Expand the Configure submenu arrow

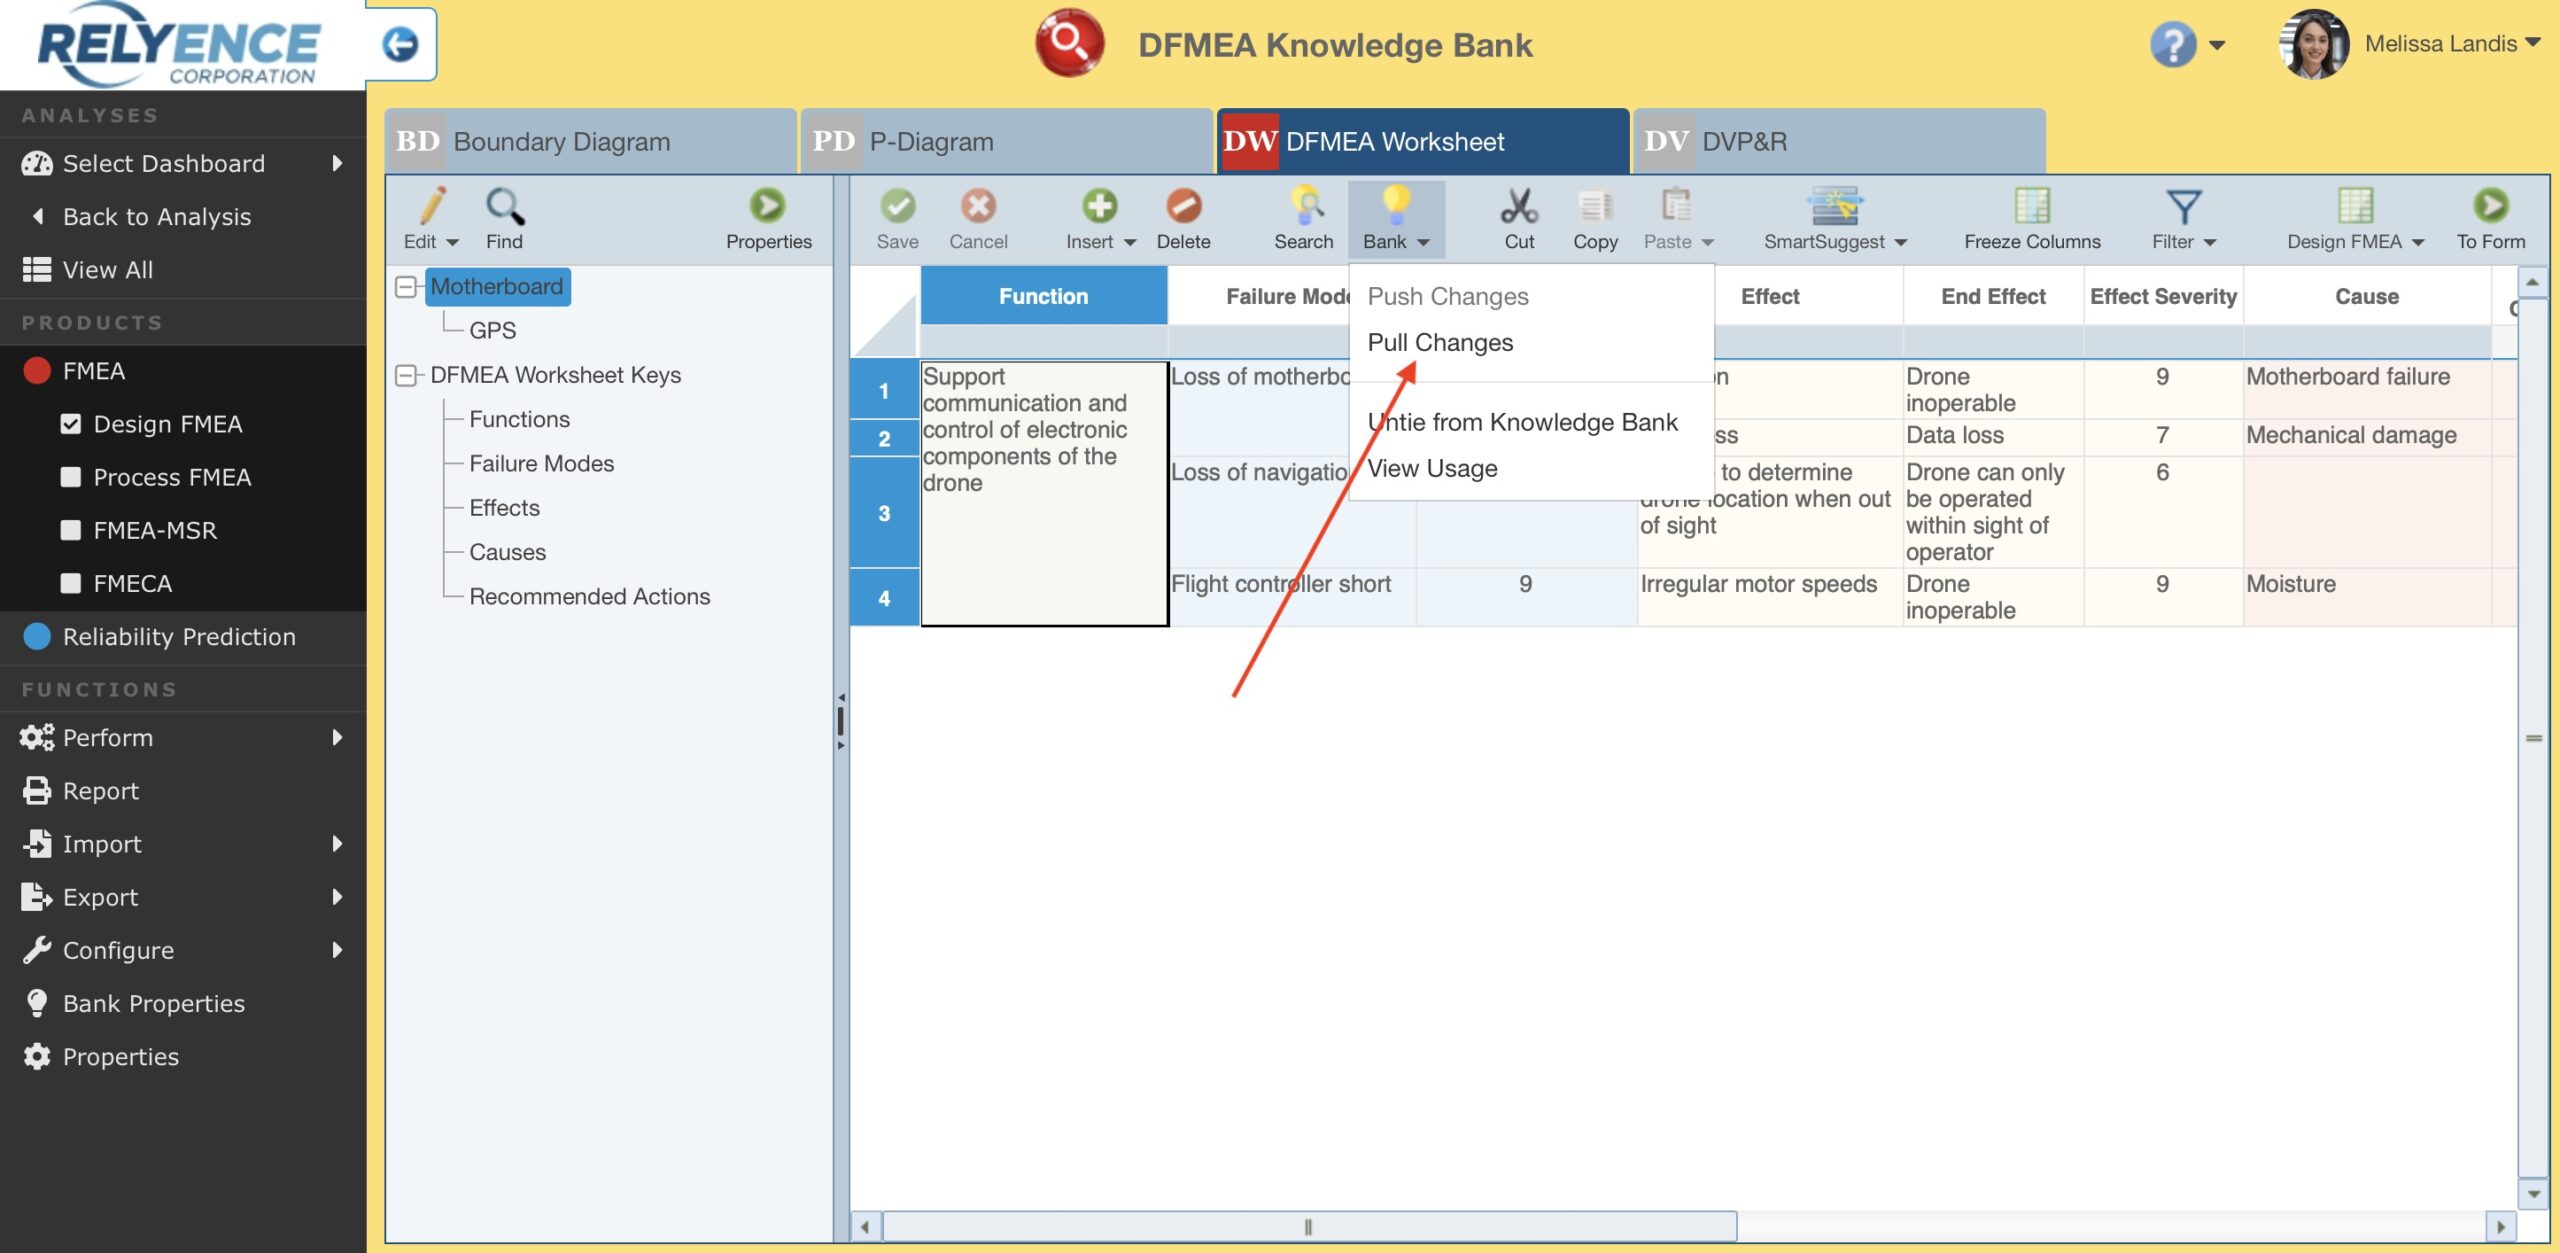(x=337, y=949)
